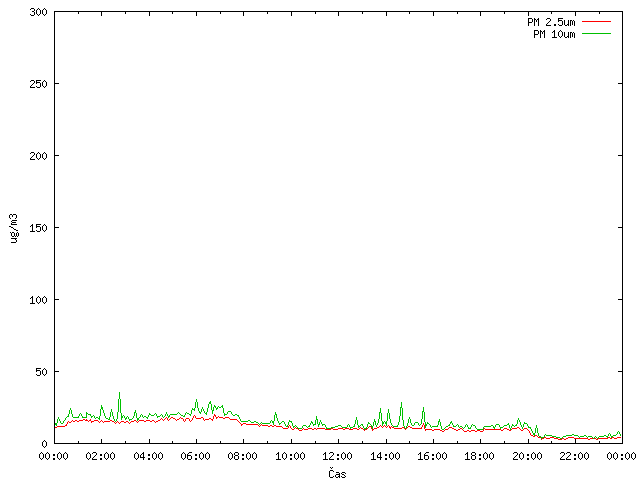The image size is (640, 480).
Task: Click the 14:00 time label
Action: 385,456
